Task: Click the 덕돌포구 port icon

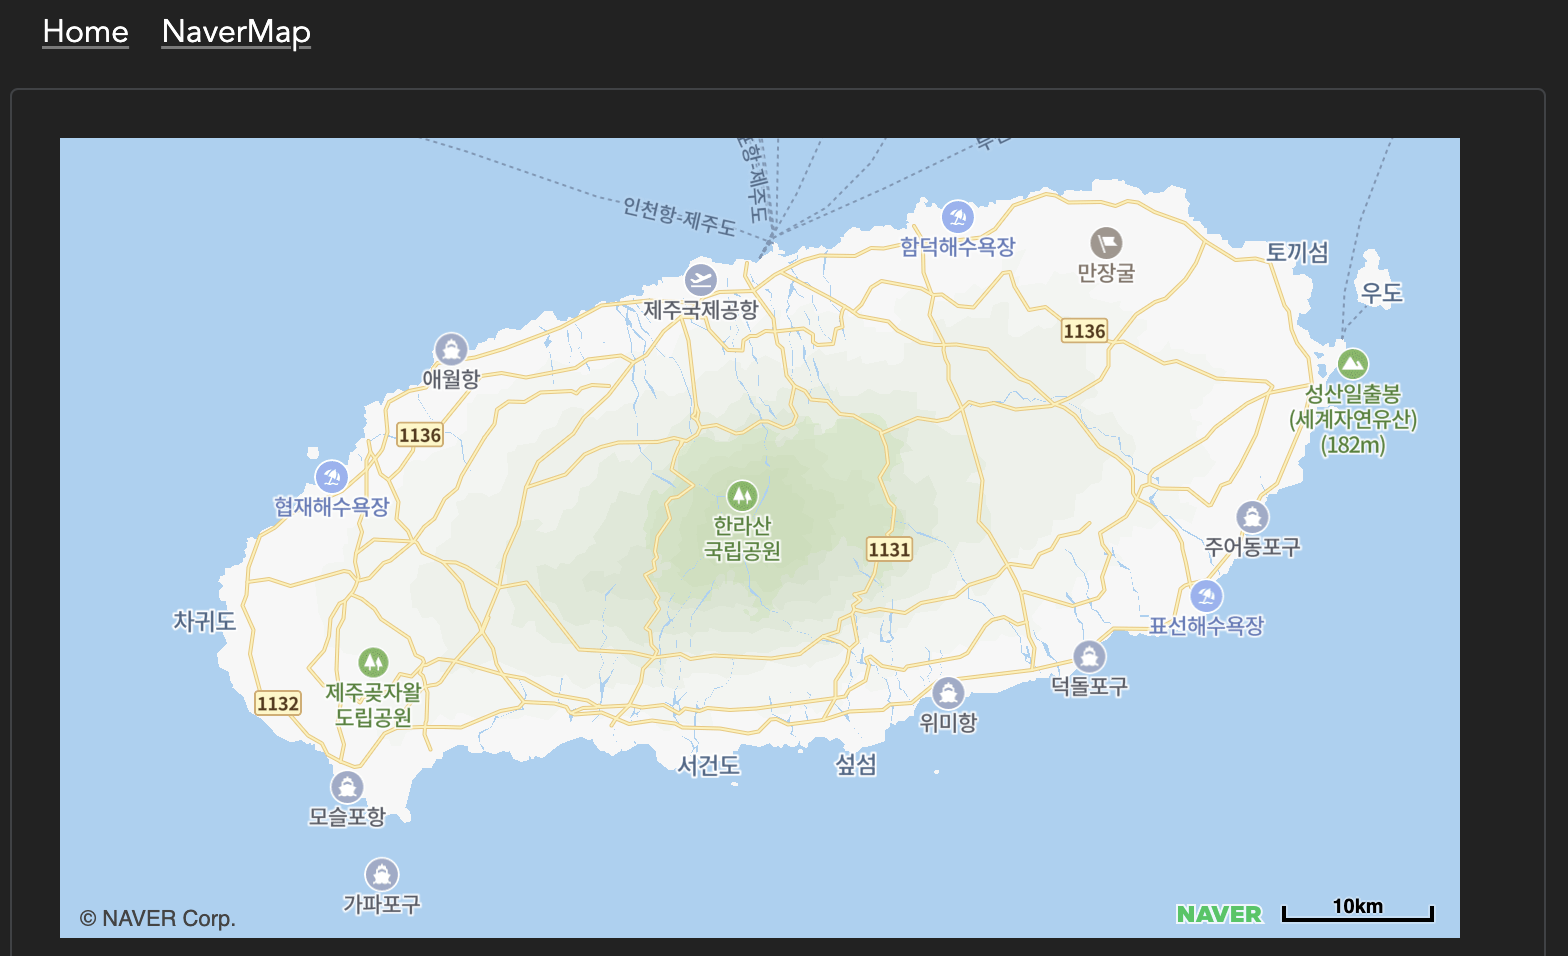Action: coord(1089,656)
